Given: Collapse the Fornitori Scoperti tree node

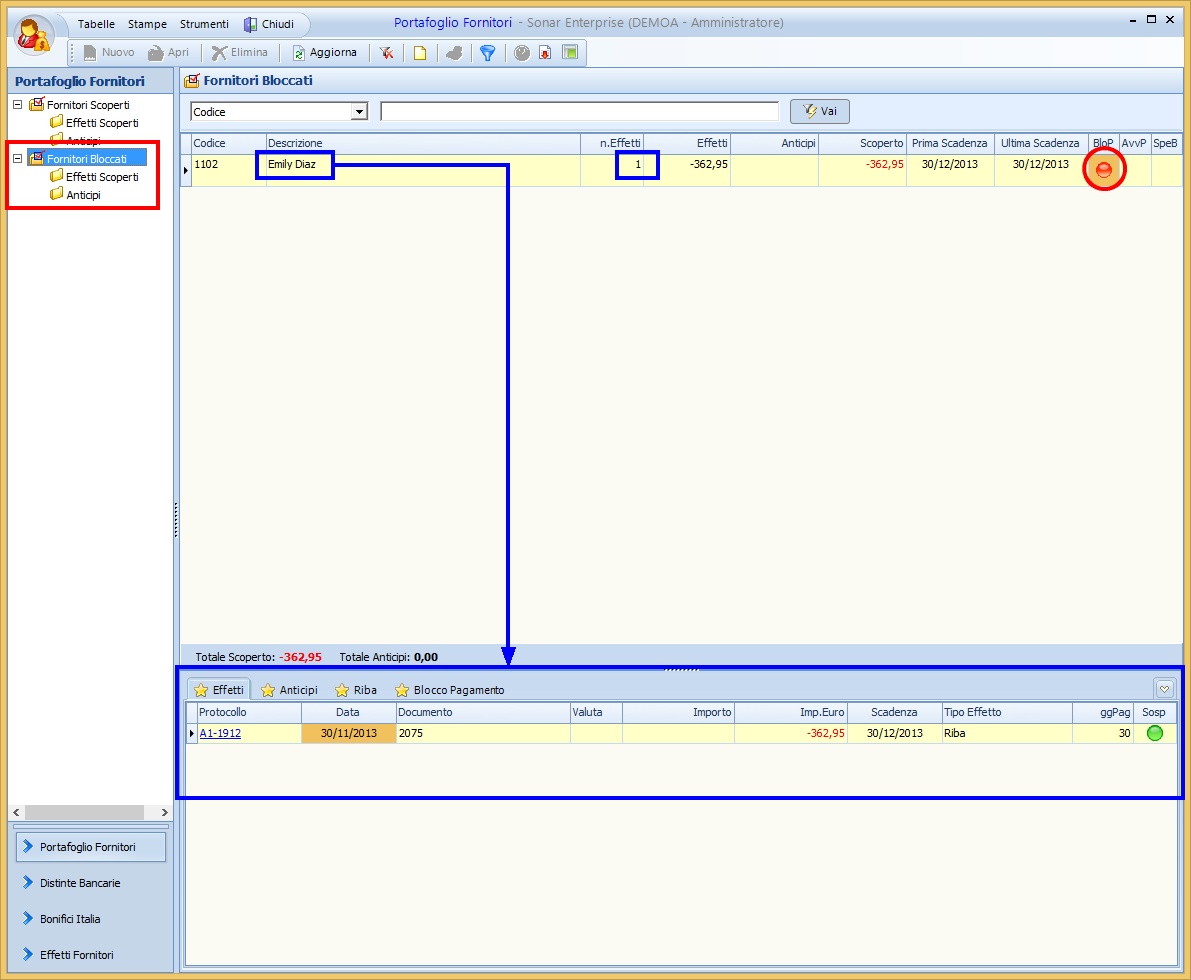Looking at the screenshot, I should tap(17, 104).
